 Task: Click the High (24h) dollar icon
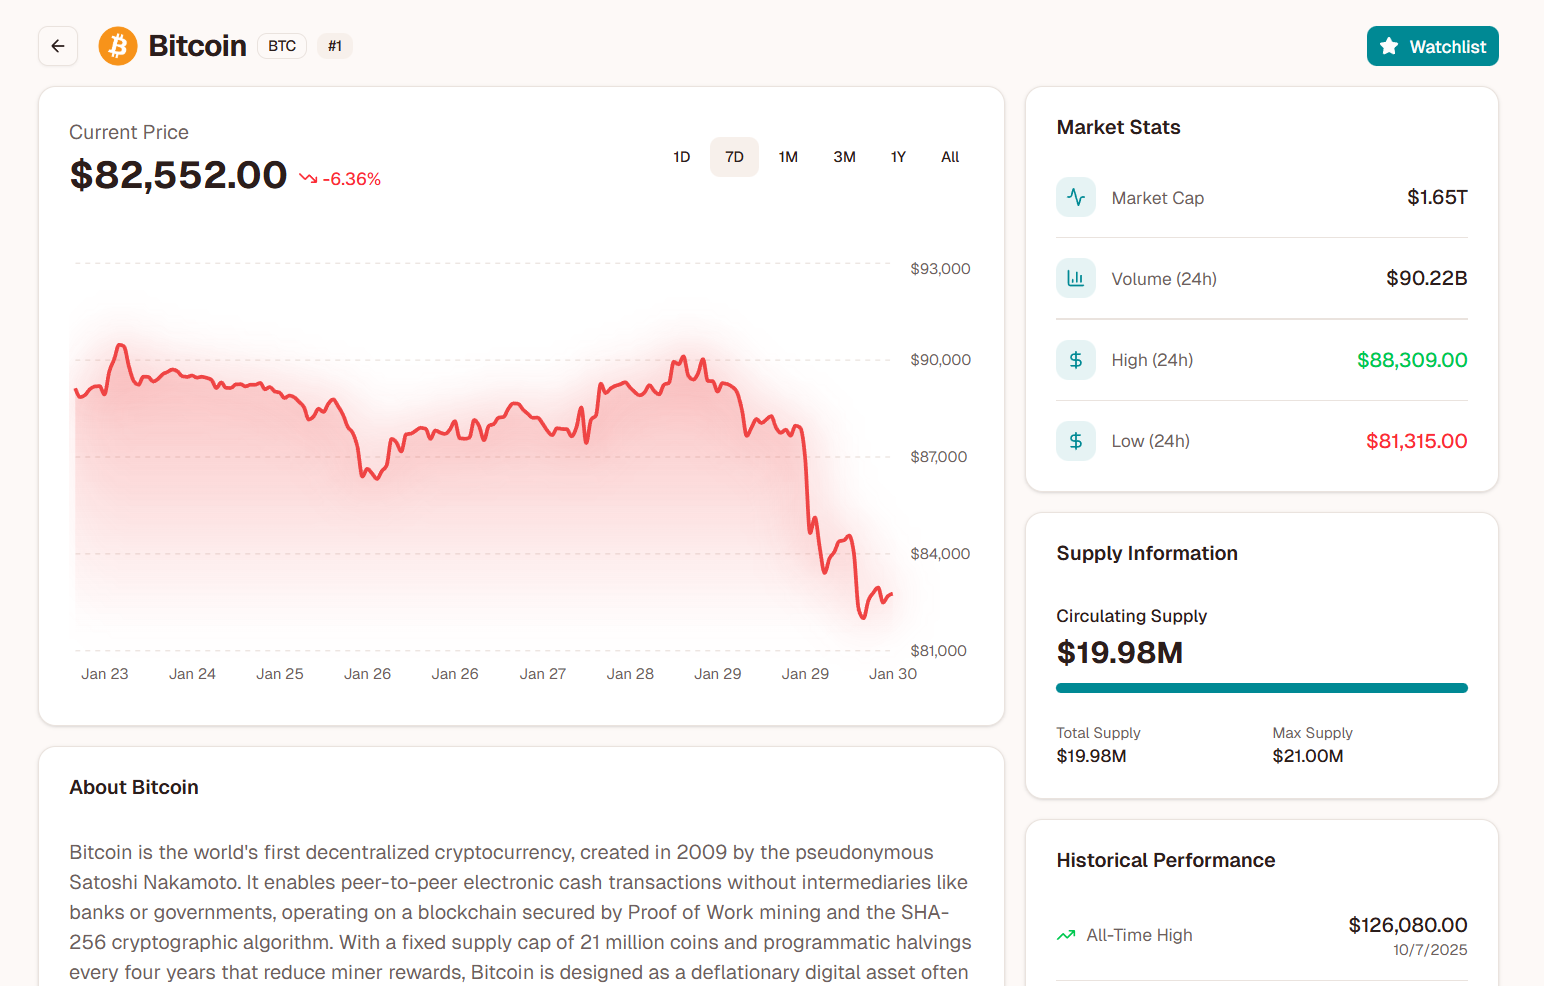click(1076, 360)
